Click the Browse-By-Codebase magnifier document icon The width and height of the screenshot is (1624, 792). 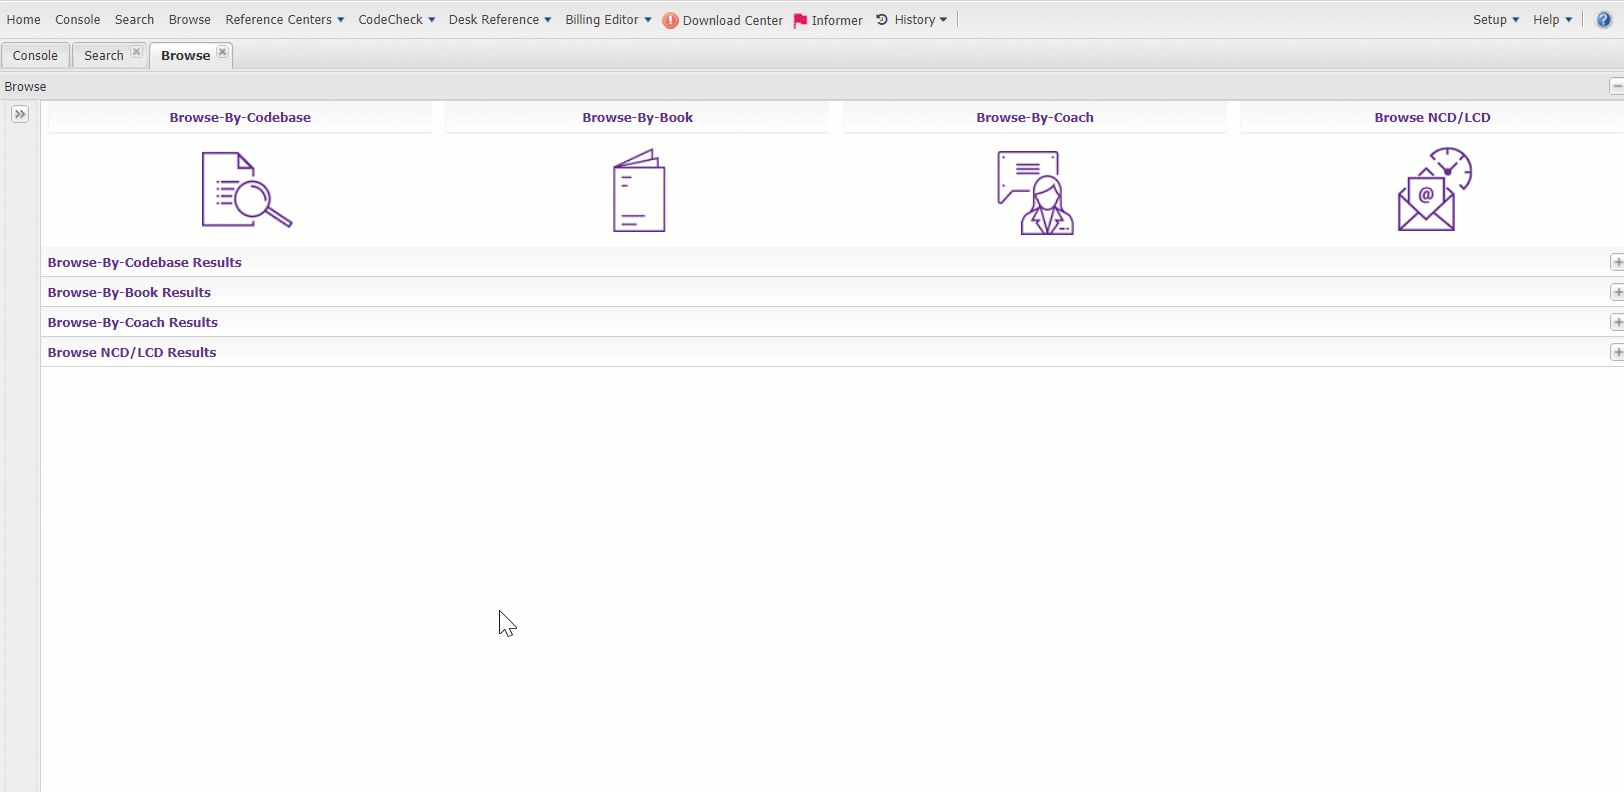pos(246,190)
